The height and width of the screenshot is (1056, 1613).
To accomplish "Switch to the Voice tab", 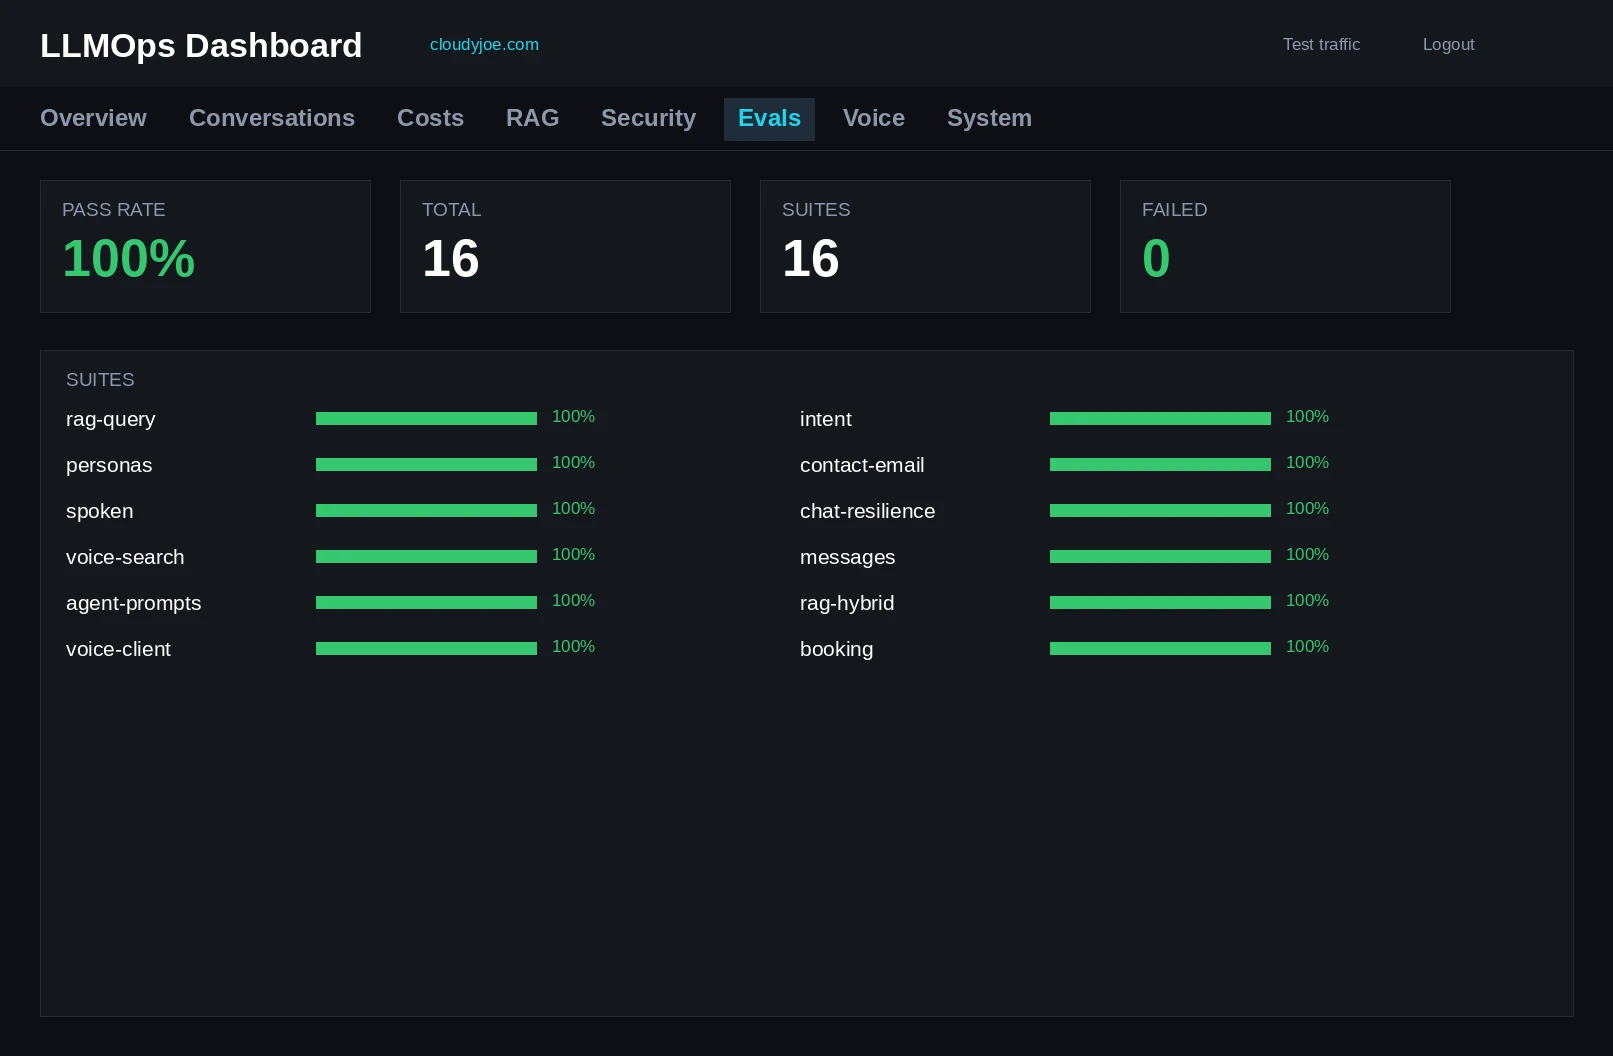I will pyautogui.click(x=873, y=118).
